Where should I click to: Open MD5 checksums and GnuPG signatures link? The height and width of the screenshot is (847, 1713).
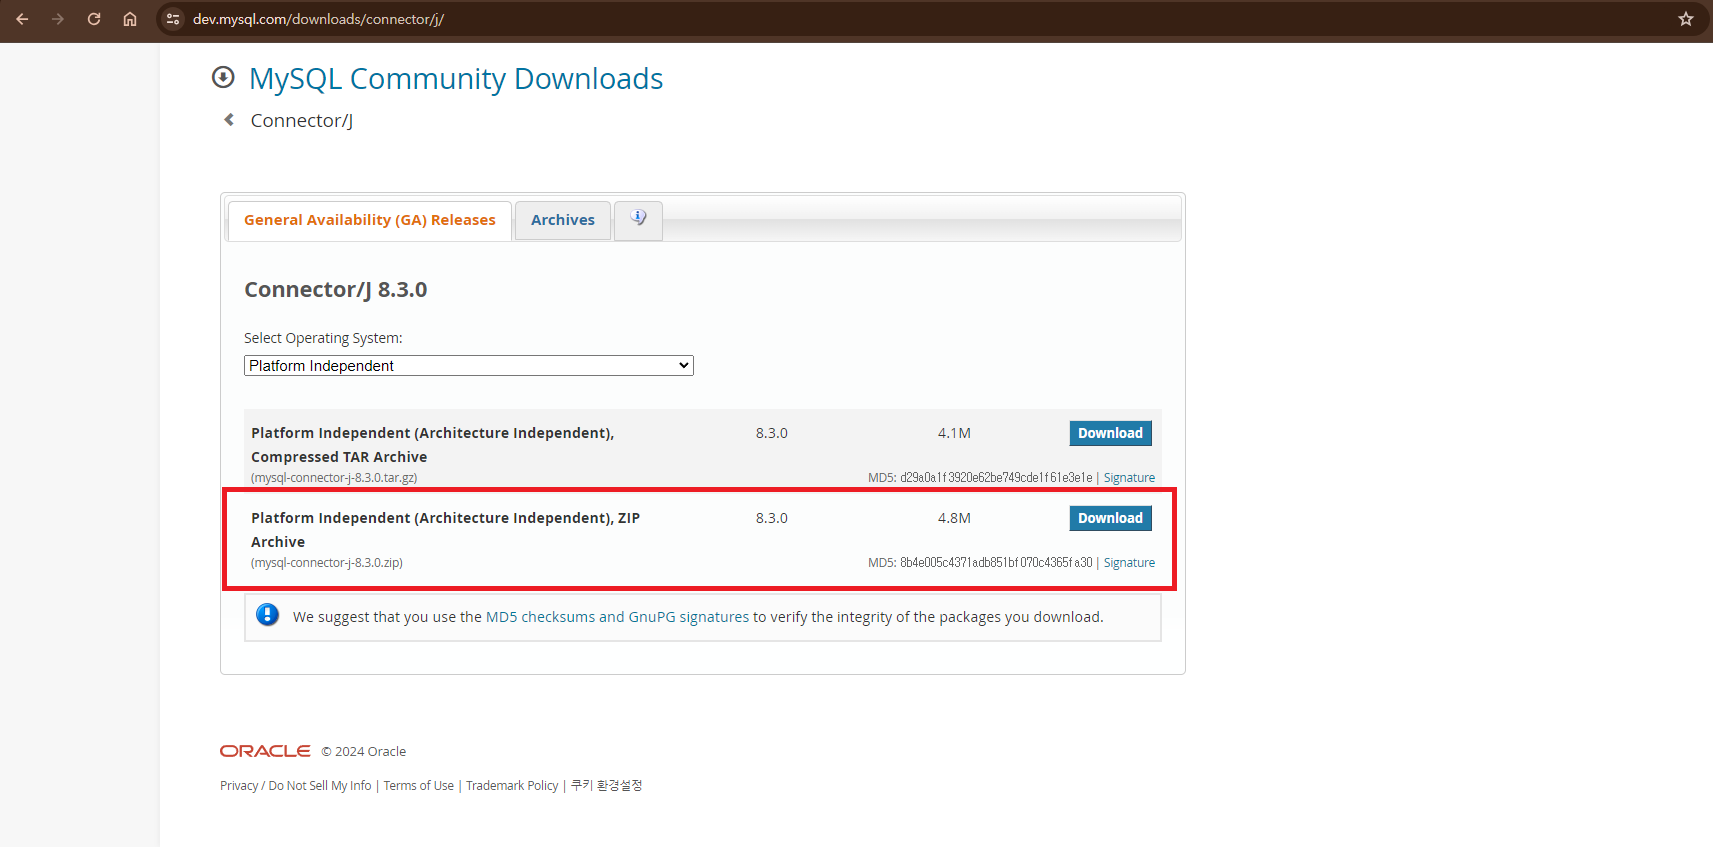[617, 617]
